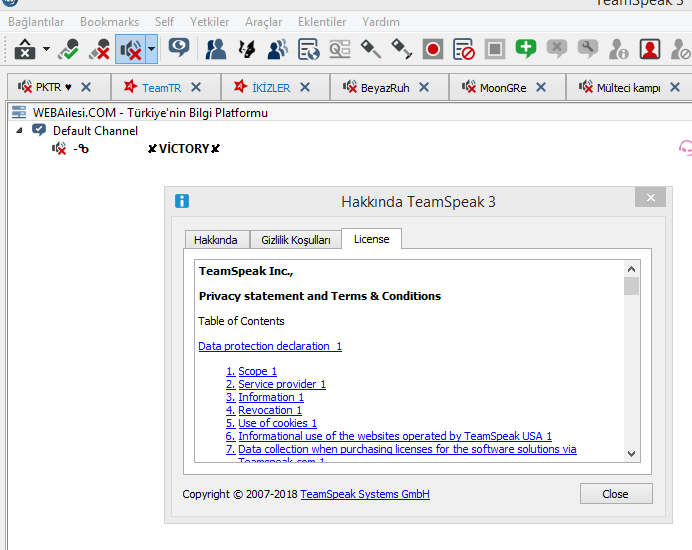Close the İKİZLER server tab
The image size is (692, 550).
coord(305,87)
